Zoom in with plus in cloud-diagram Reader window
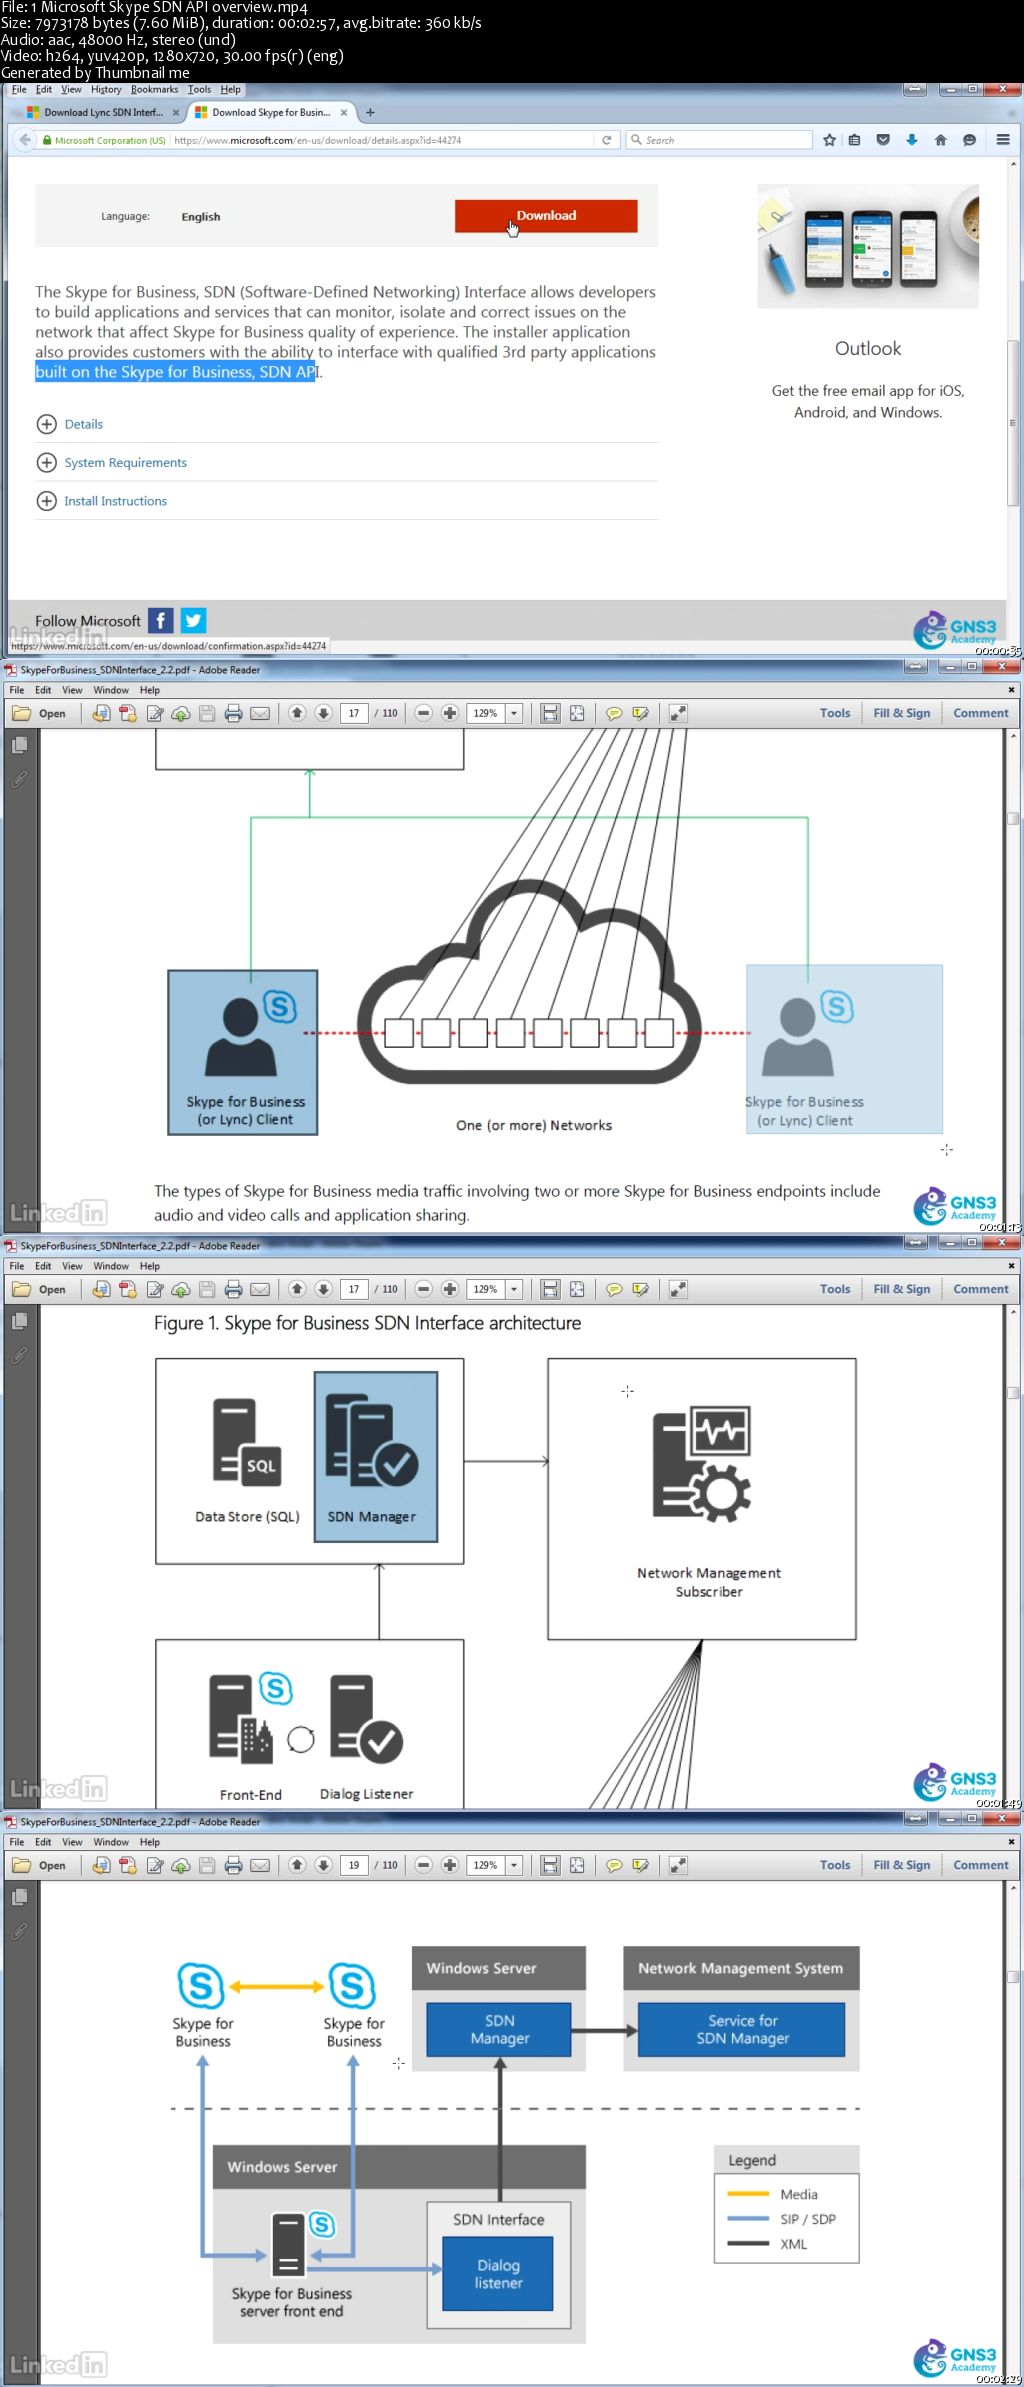Image resolution: width=1024 pixels, height=2387 pixels. (x=450, y=714)
